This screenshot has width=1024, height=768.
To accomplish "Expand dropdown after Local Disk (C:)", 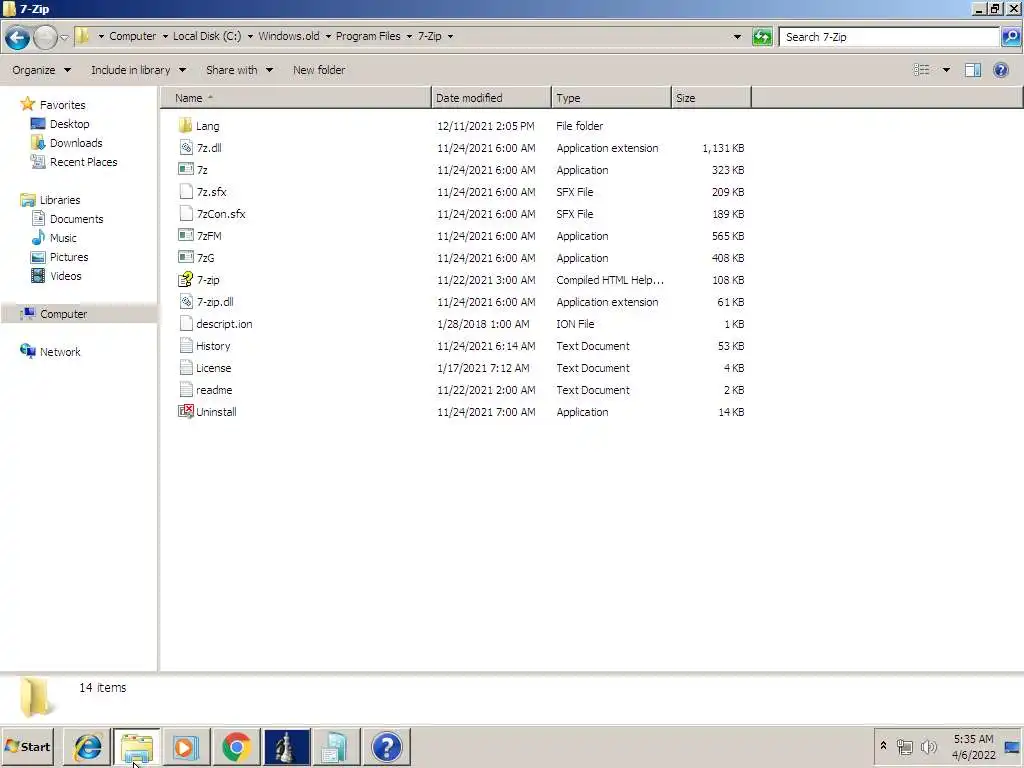I will click(x=249, y=37).
